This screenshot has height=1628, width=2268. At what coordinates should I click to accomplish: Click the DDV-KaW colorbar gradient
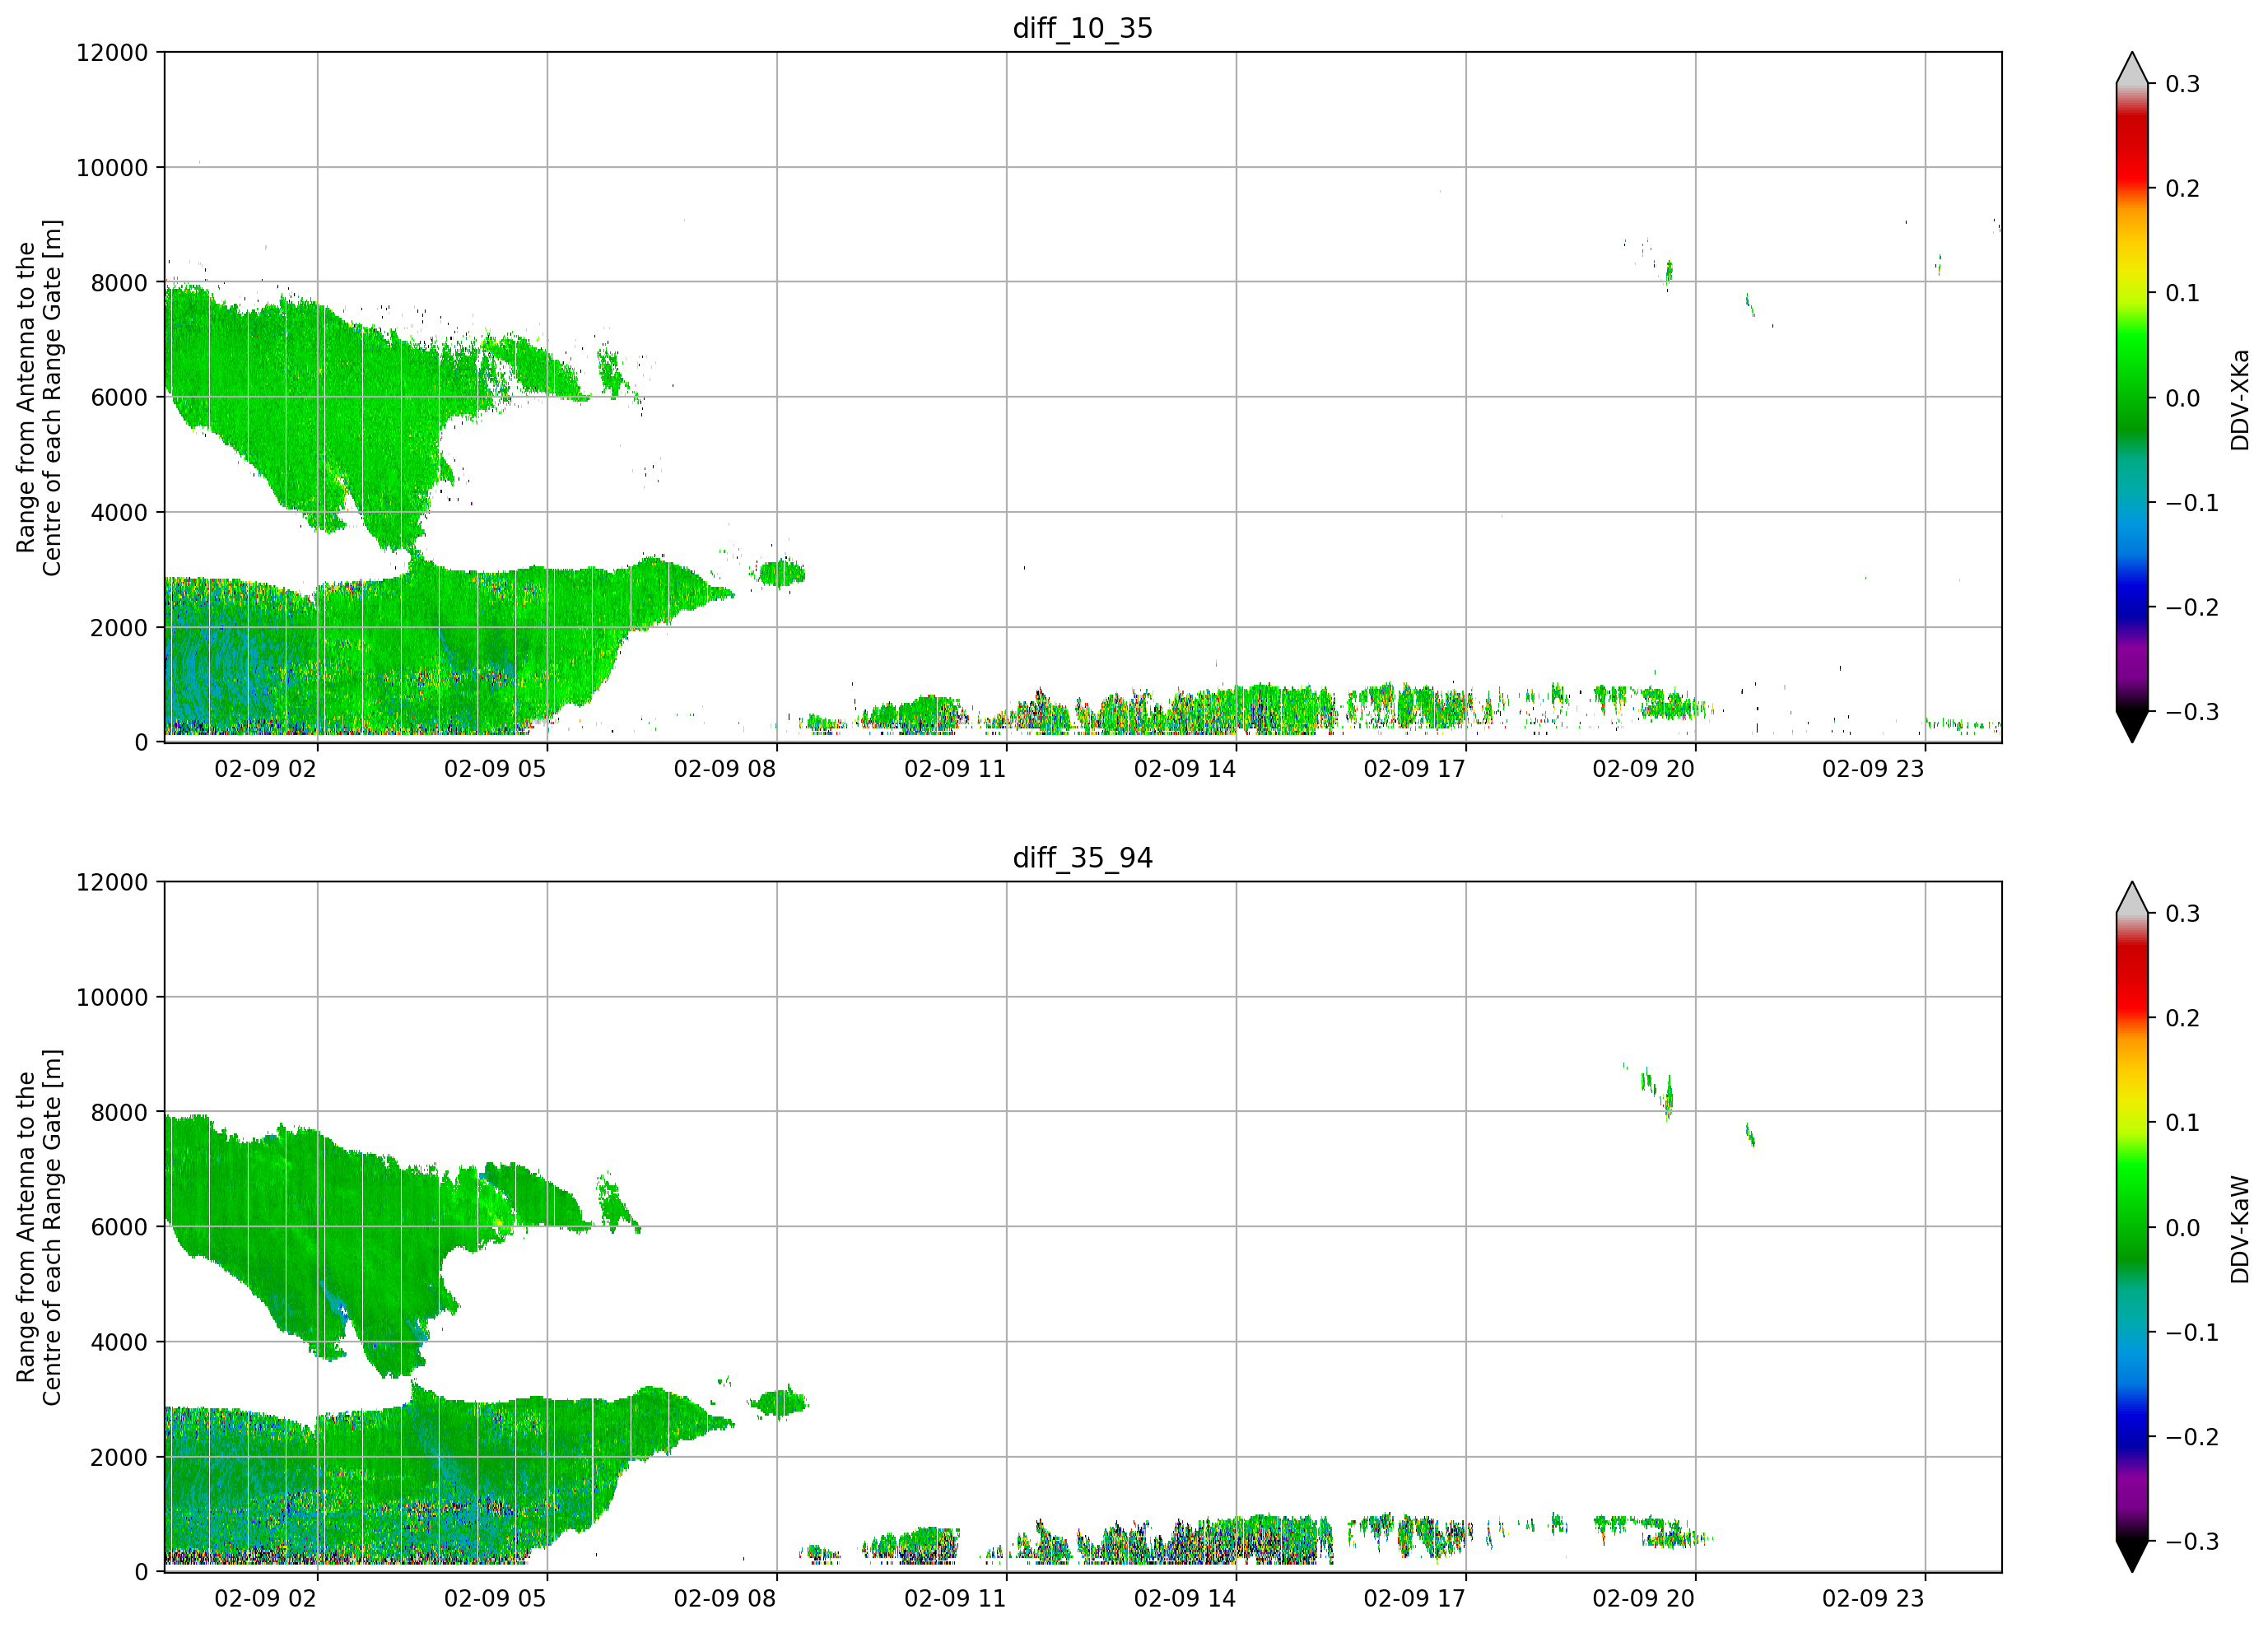[2132, 1227]
